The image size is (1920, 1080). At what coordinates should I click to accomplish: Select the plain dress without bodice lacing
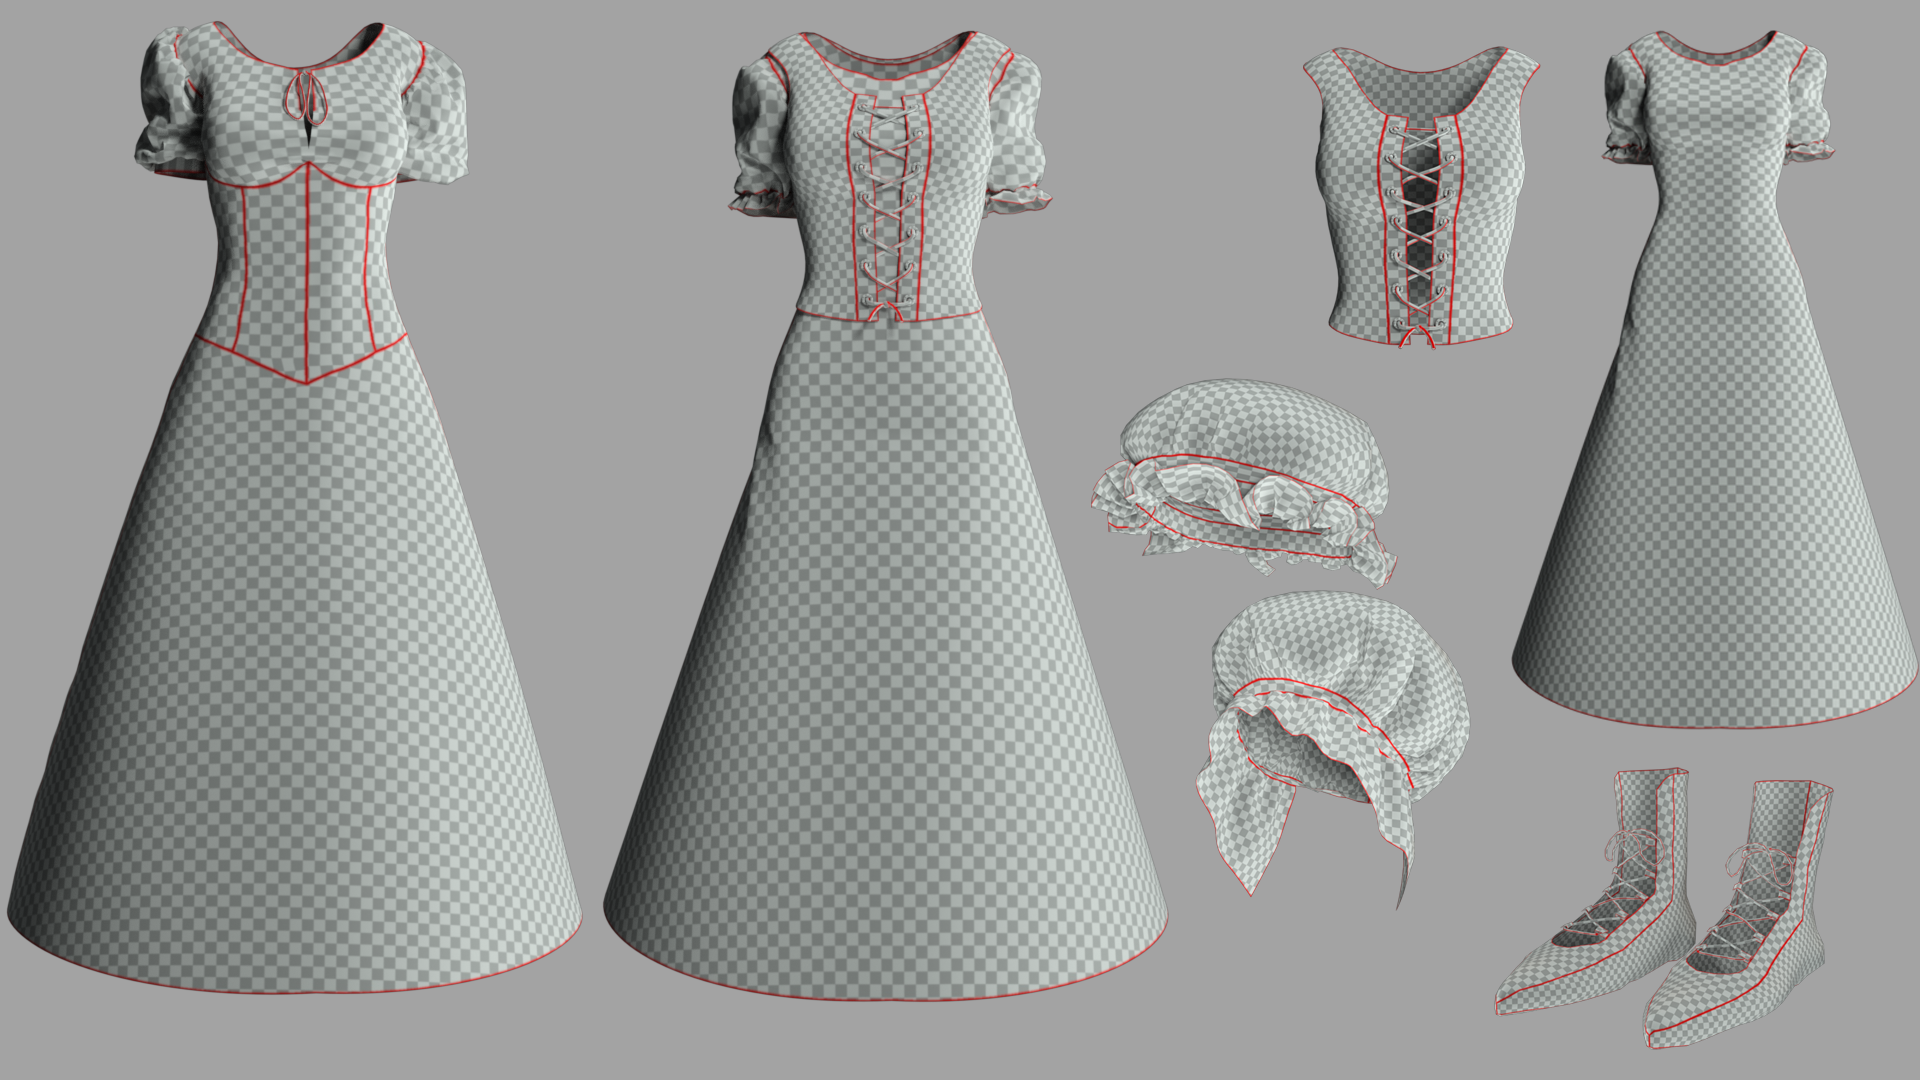pyautogui.click(x=1717, y=378)
